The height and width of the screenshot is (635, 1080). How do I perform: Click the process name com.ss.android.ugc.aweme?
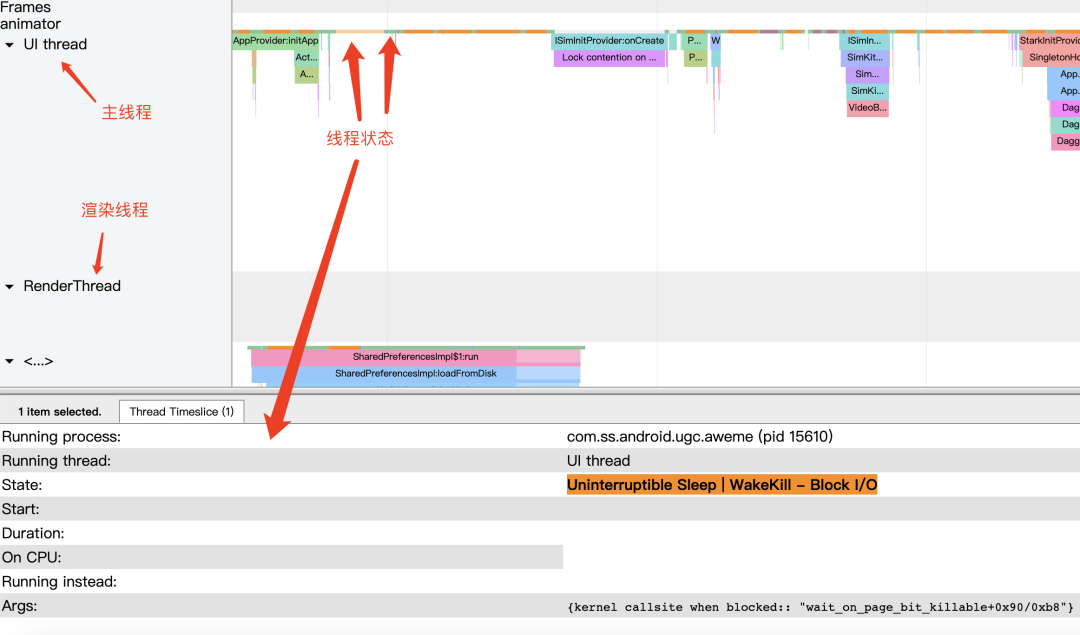(660, 437)
